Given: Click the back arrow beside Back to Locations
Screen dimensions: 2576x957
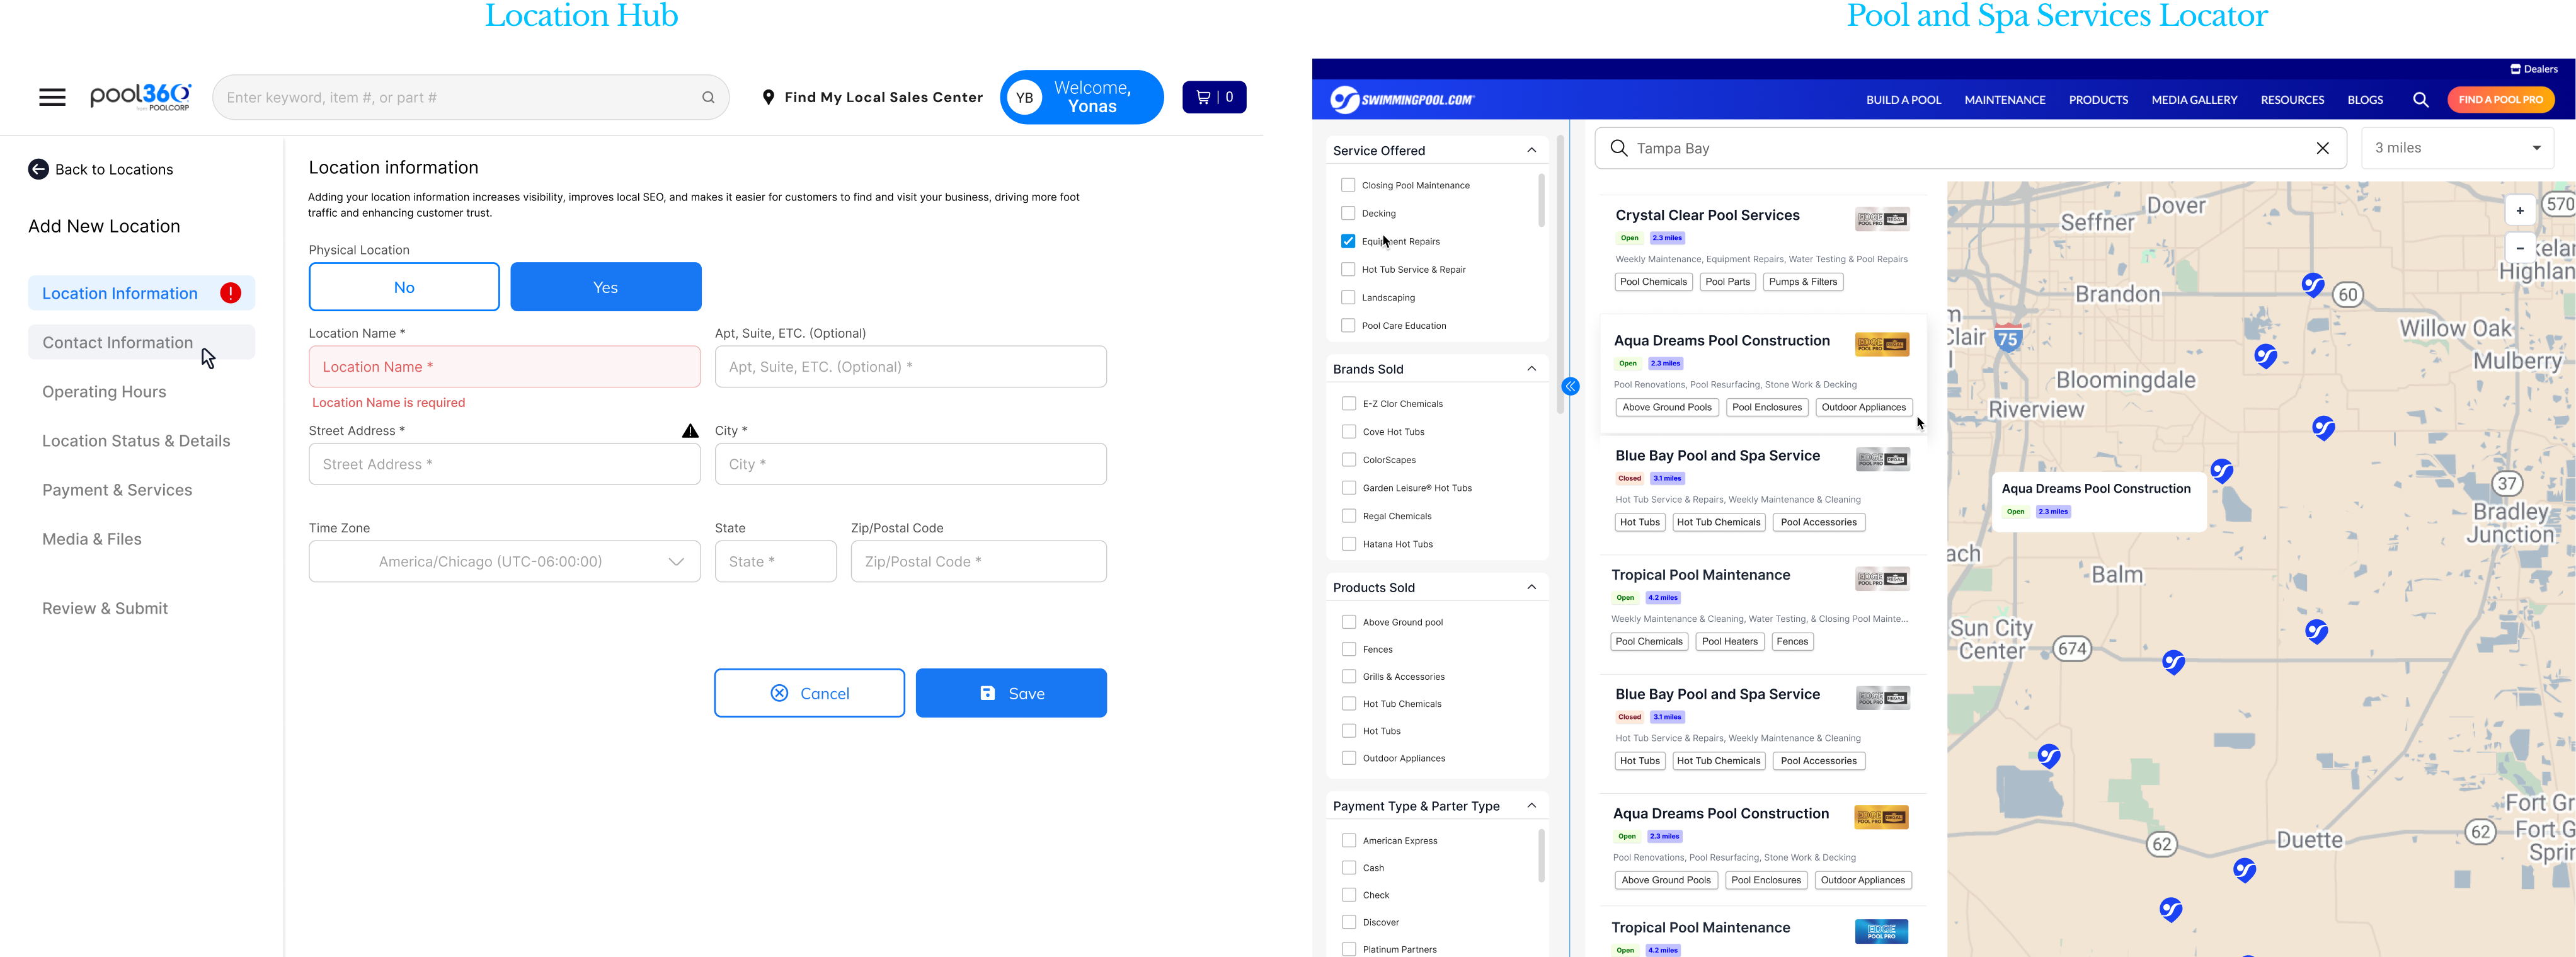Looking at the screenshot, I should pos(38,169).
